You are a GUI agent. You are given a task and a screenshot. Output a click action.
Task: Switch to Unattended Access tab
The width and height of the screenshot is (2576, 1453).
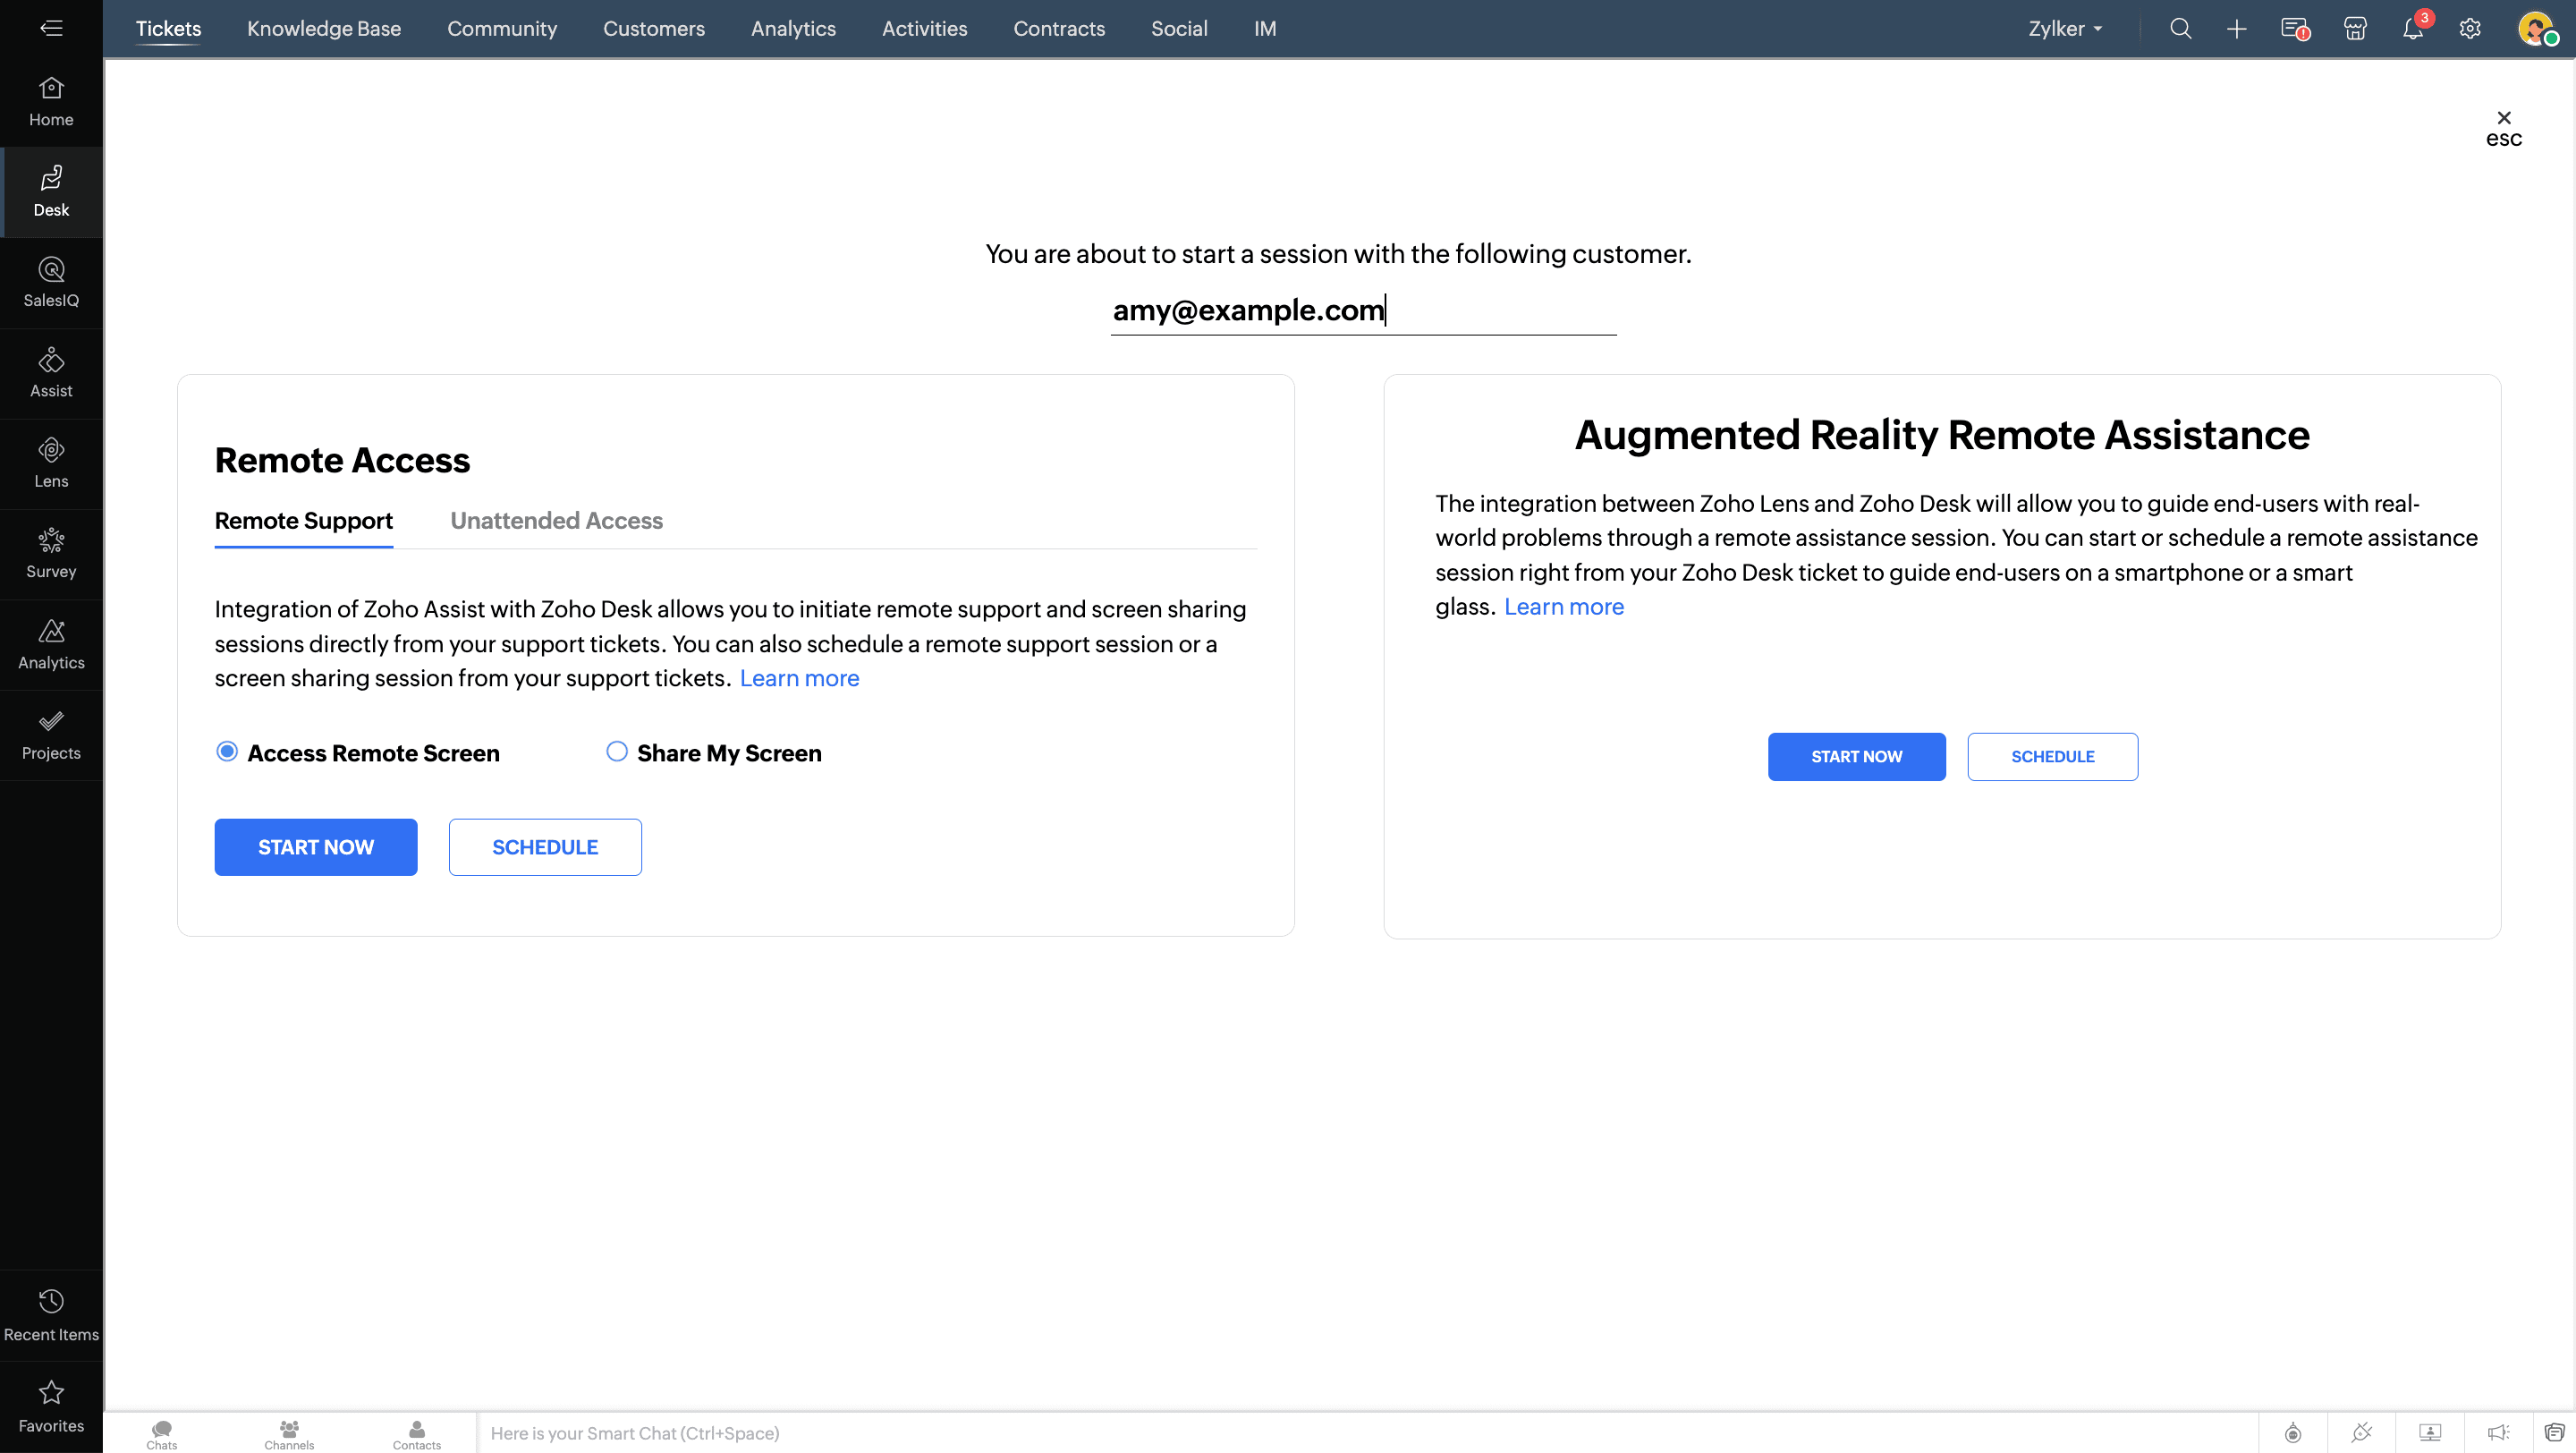556,520
